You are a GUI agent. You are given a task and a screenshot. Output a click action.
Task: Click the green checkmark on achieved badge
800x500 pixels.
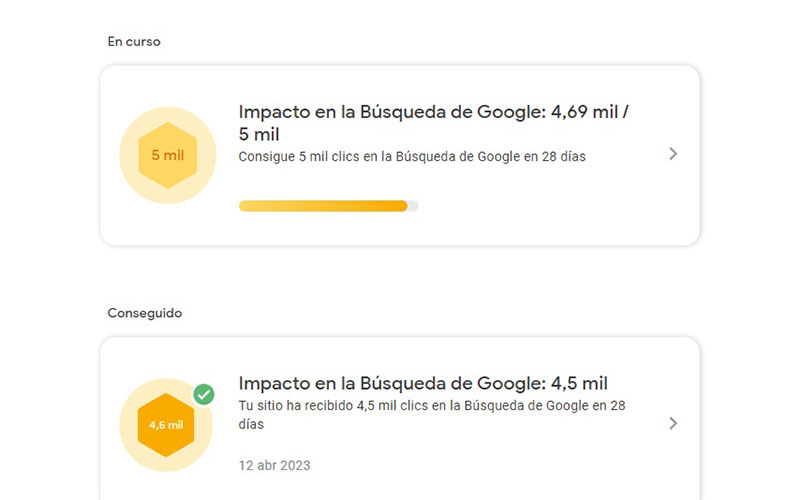204,394
